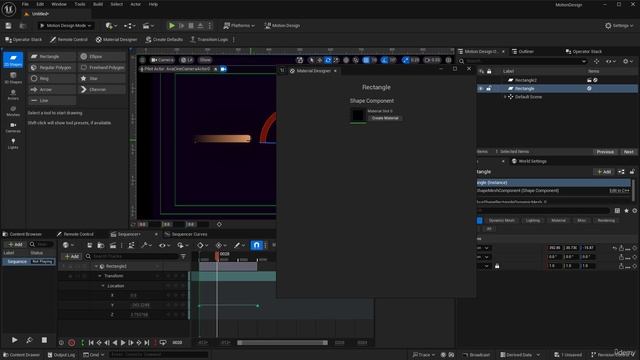Open the Settings dropdown at top right
The image size is (640, 360).
(620, 26)
